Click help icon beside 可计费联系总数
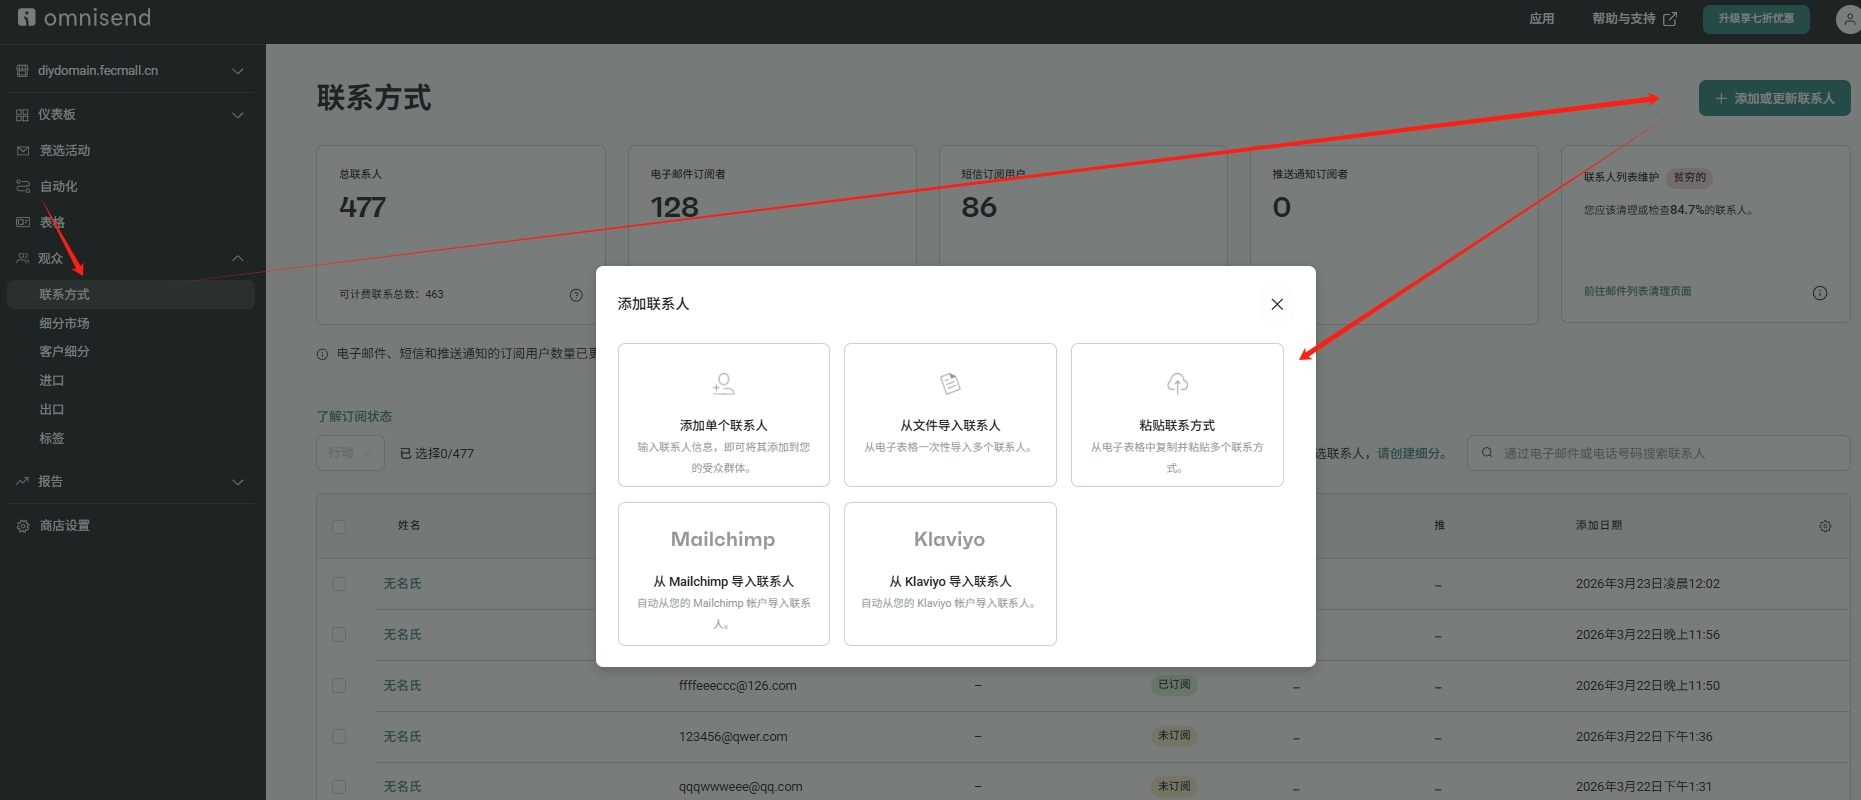Screen dimensions: 1861x800 pos(576,295)
